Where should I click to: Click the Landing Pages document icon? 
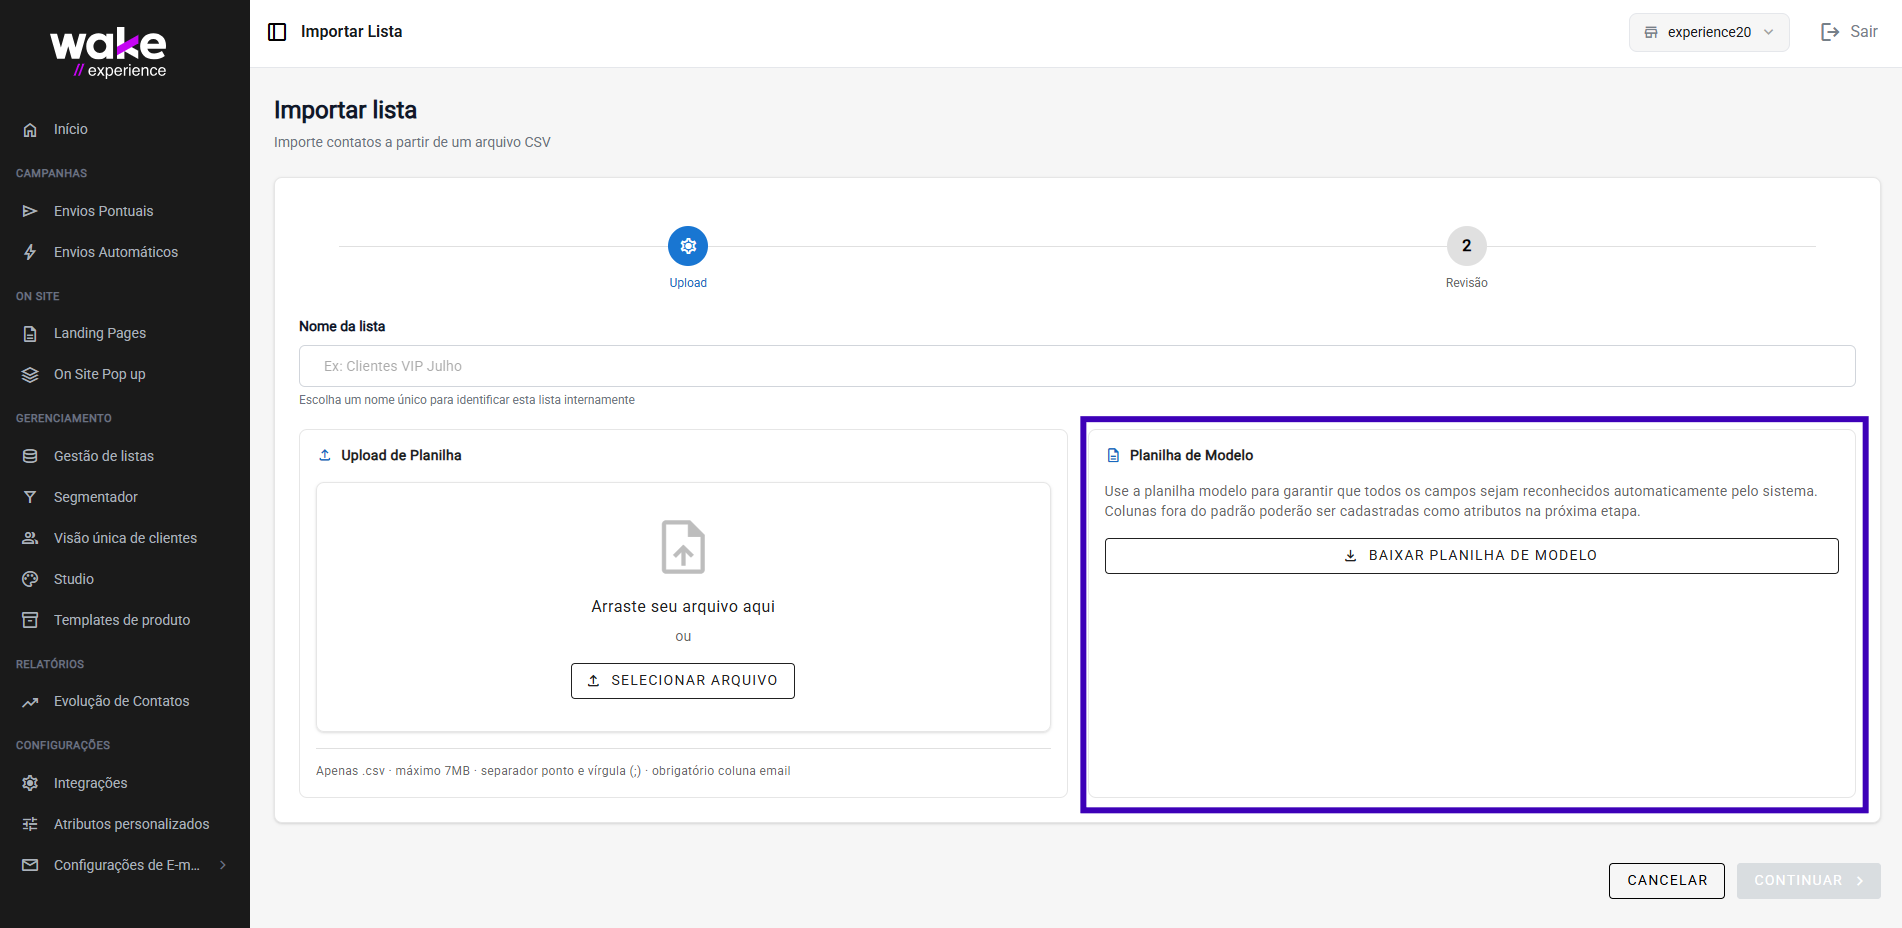(30, 333)
